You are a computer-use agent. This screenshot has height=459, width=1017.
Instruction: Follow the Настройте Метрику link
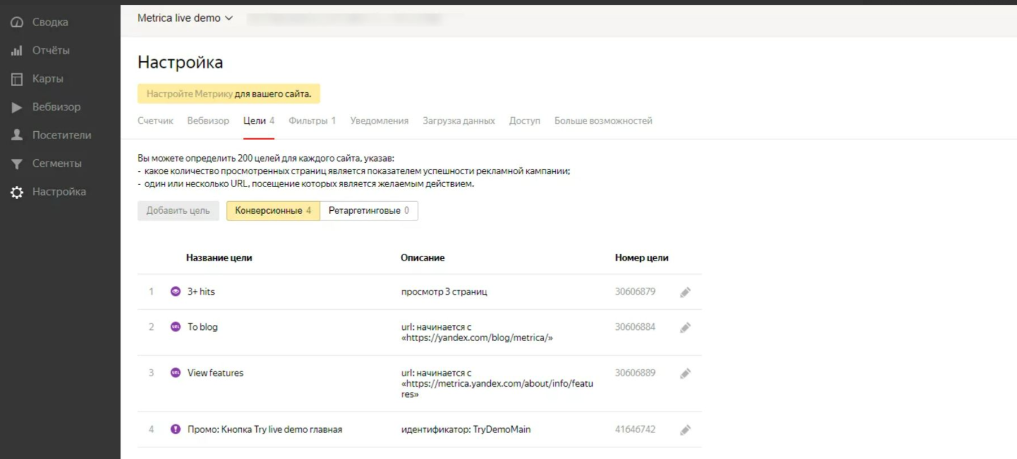189,94
